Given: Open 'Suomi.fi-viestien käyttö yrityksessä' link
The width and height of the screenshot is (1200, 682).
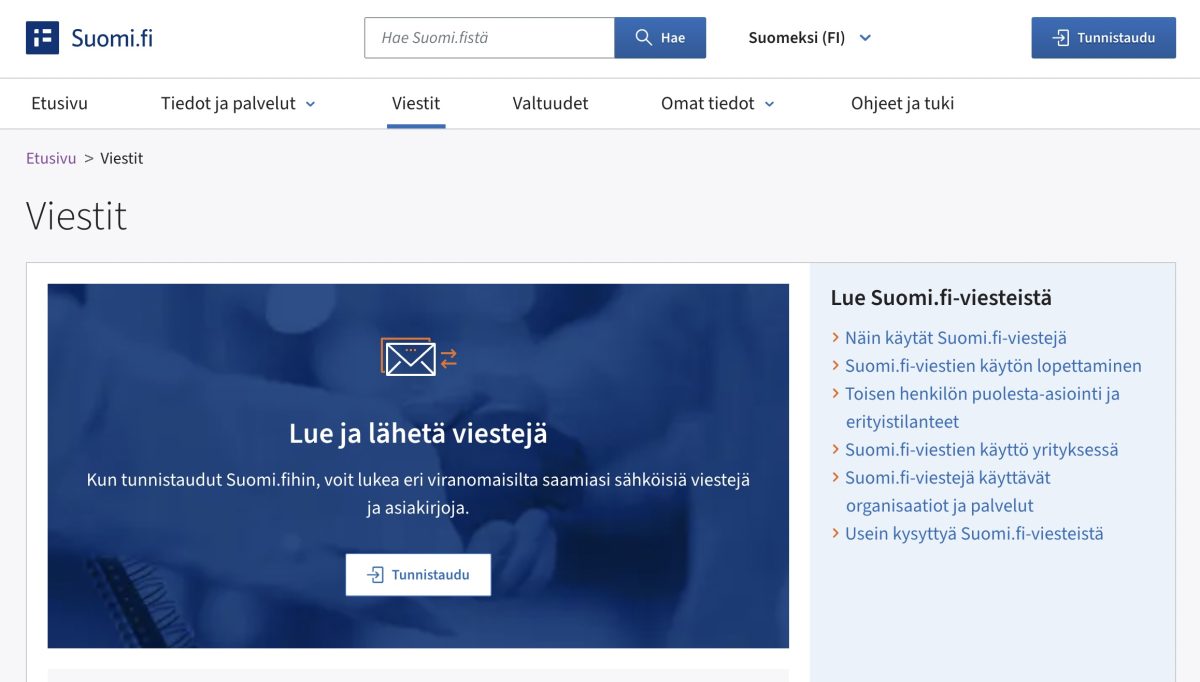Looking at the screenshot, I should (x=984, y=449).
